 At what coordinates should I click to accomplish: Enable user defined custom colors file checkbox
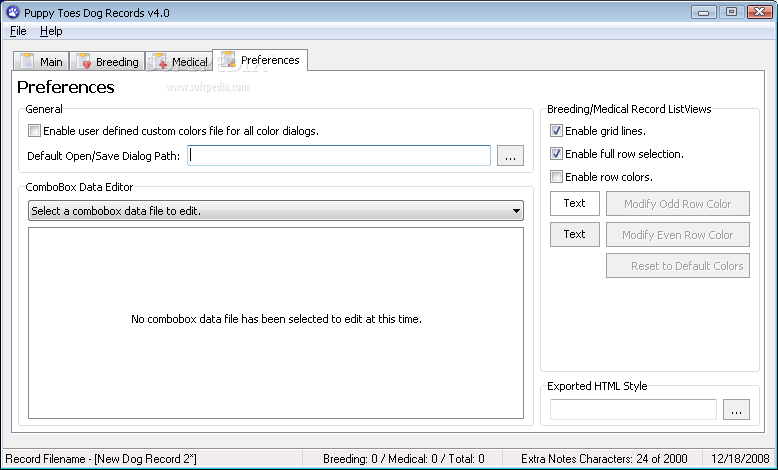[x=34, y=131]
